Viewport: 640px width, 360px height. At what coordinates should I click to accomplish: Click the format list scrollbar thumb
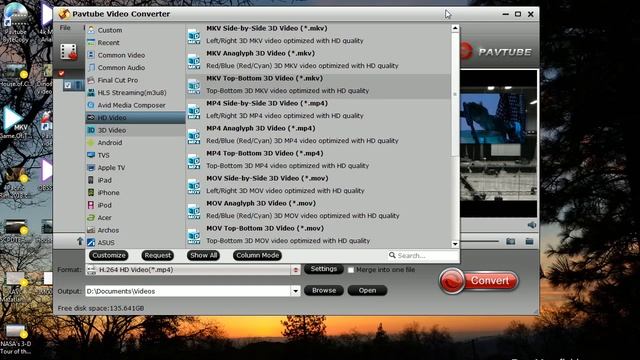(455, 95)
